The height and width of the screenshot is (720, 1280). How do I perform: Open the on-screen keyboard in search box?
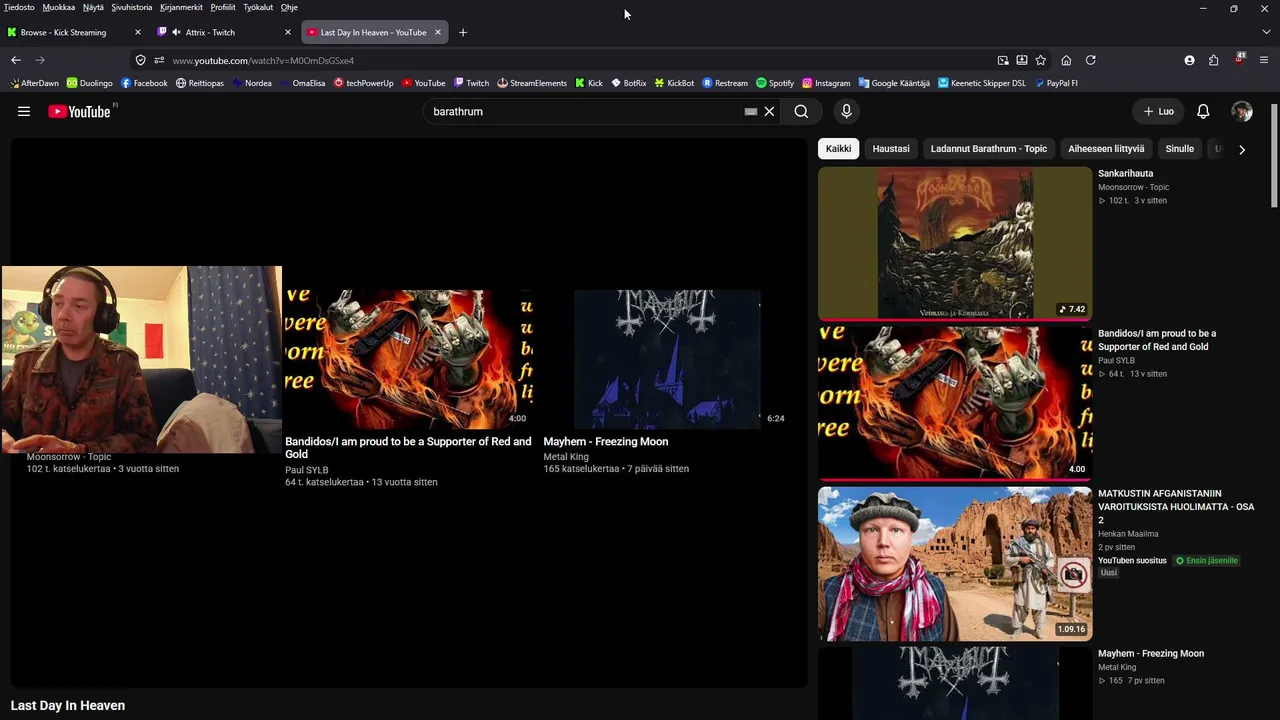[x=751, y=111]
